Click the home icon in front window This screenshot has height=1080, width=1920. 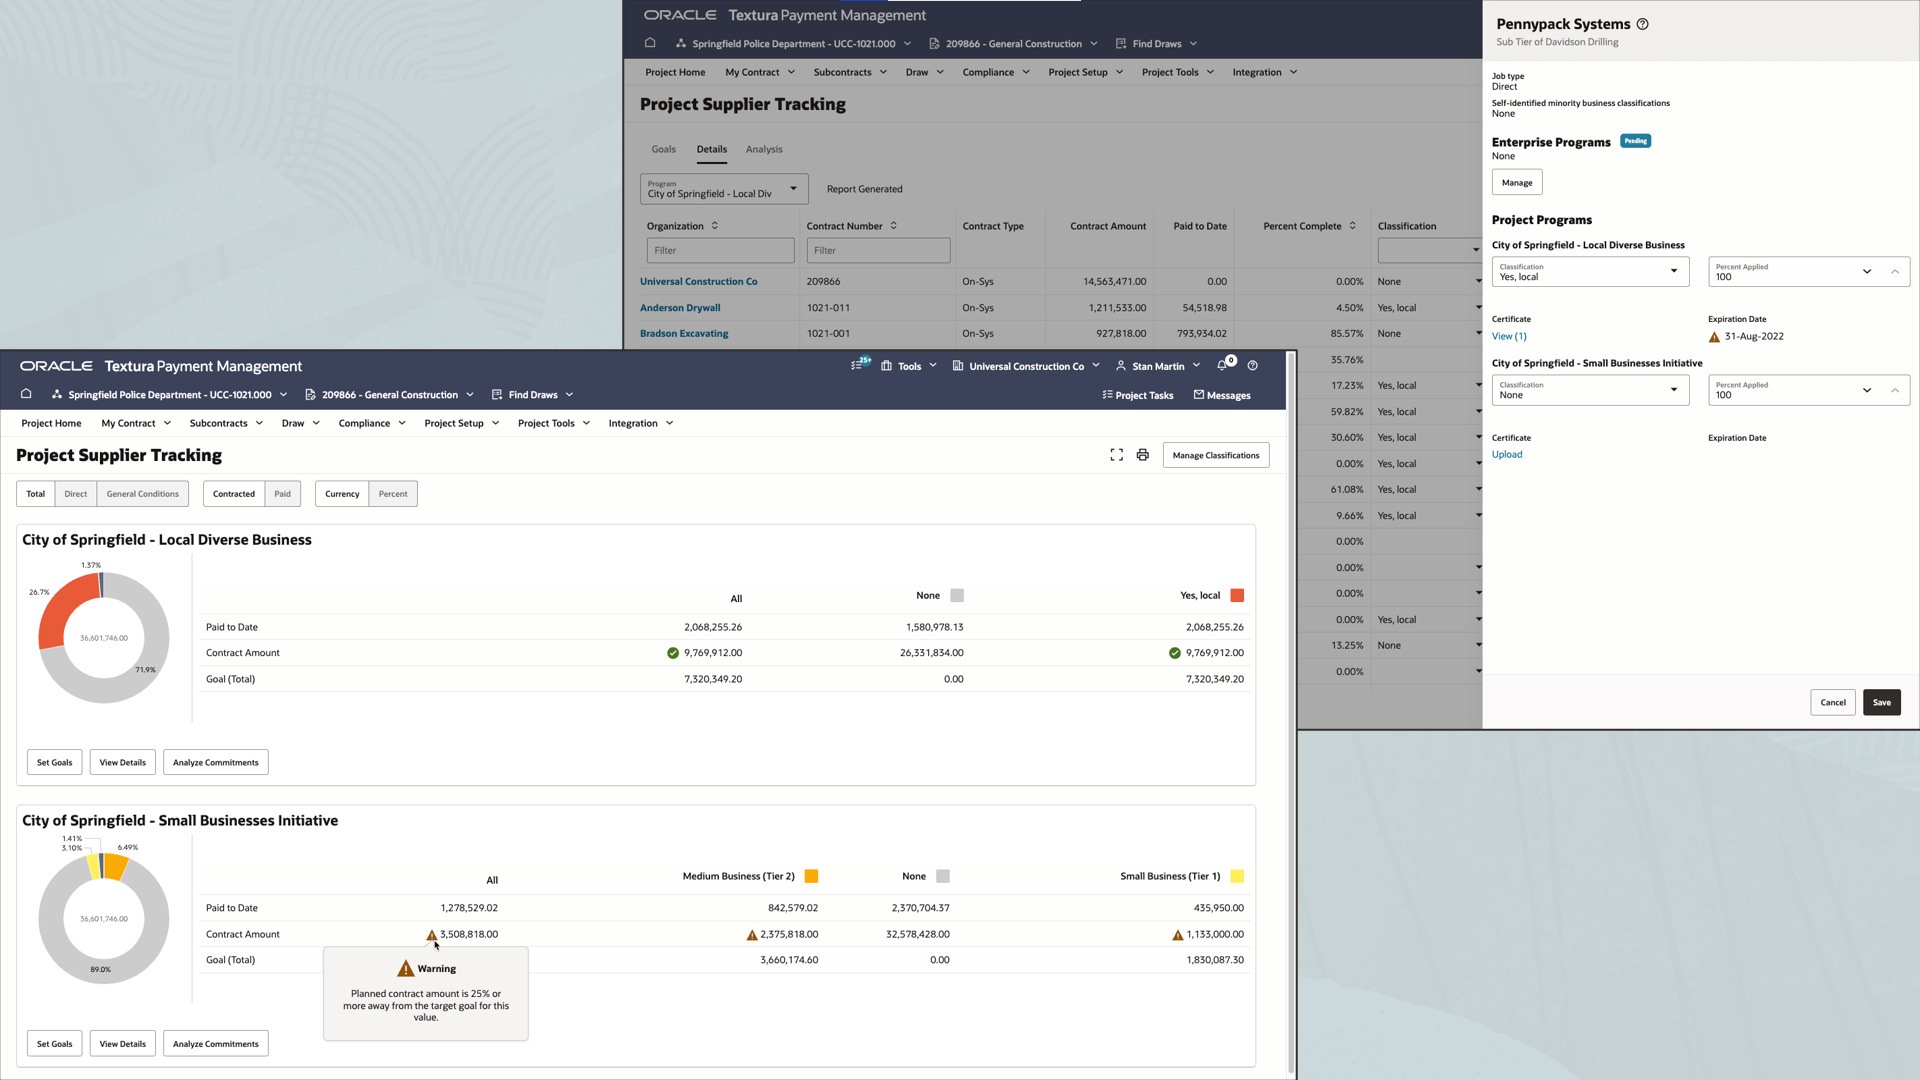coord(26,394)
